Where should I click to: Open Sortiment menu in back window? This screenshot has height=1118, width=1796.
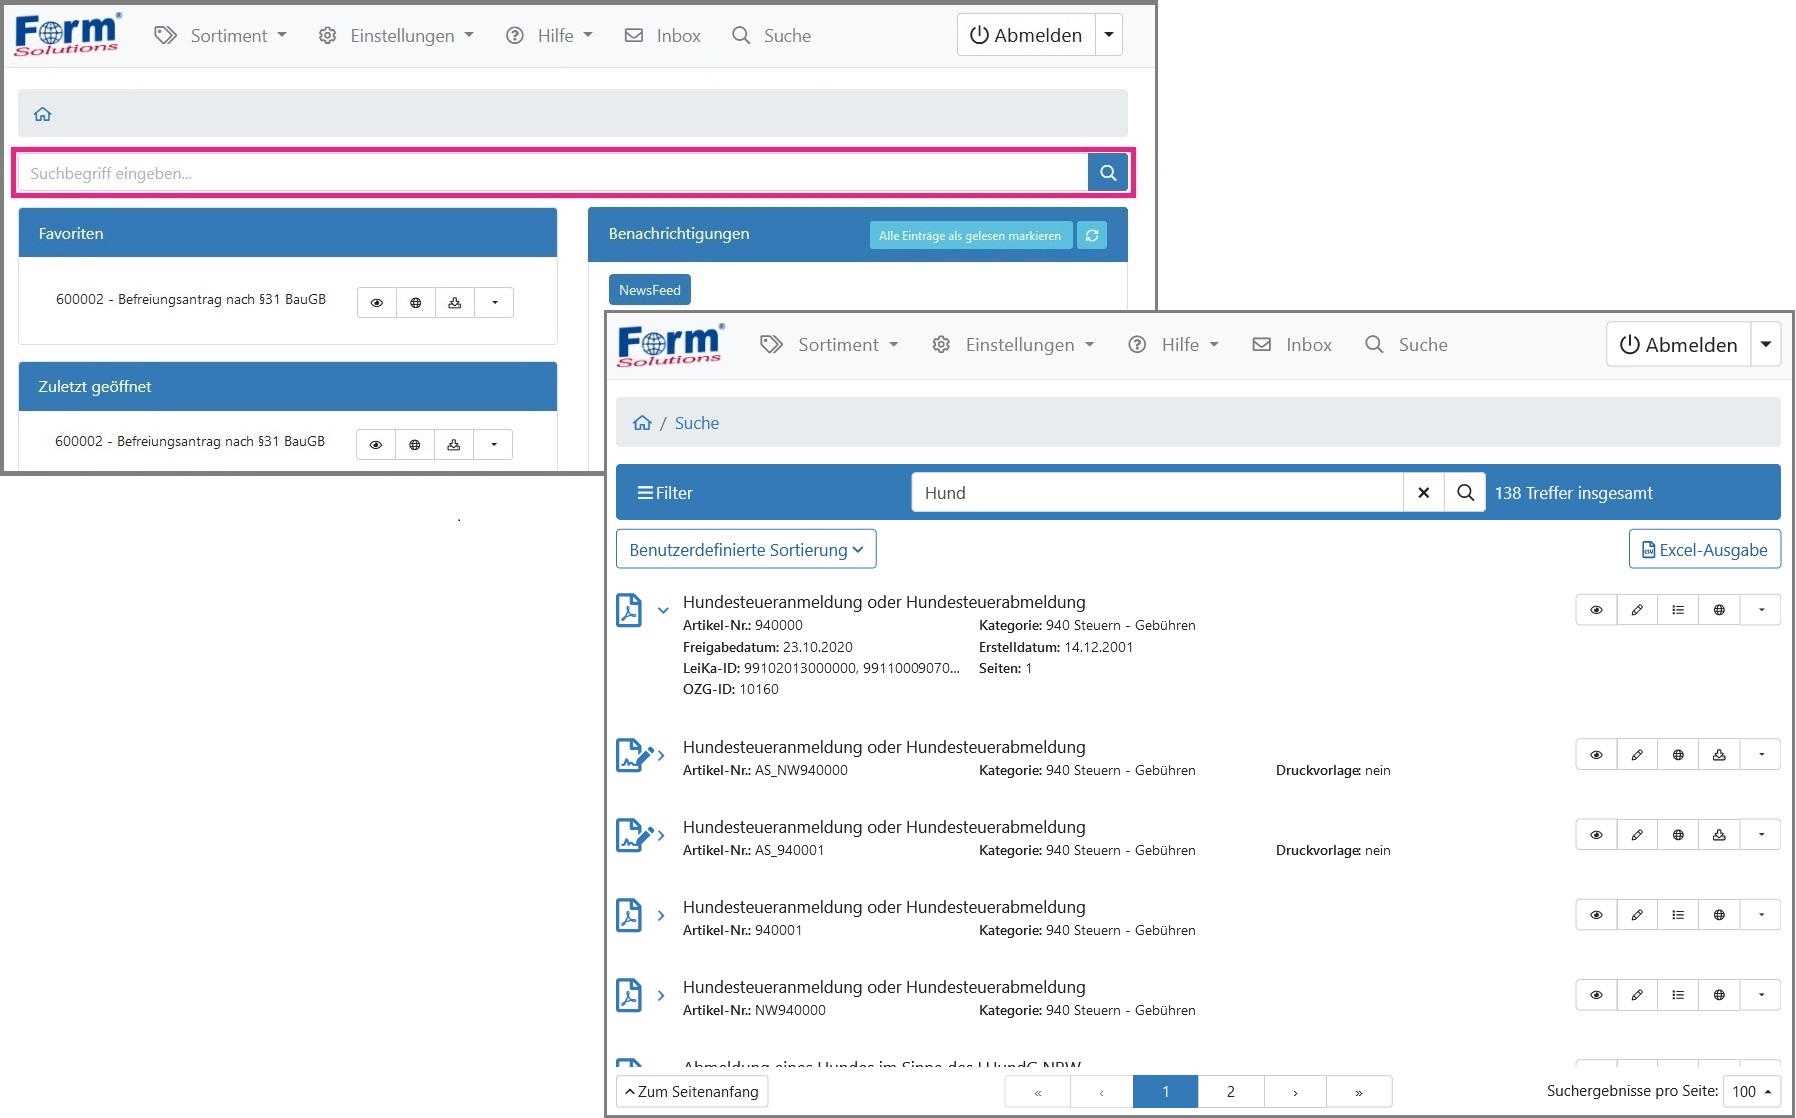(x=220, y=36)
